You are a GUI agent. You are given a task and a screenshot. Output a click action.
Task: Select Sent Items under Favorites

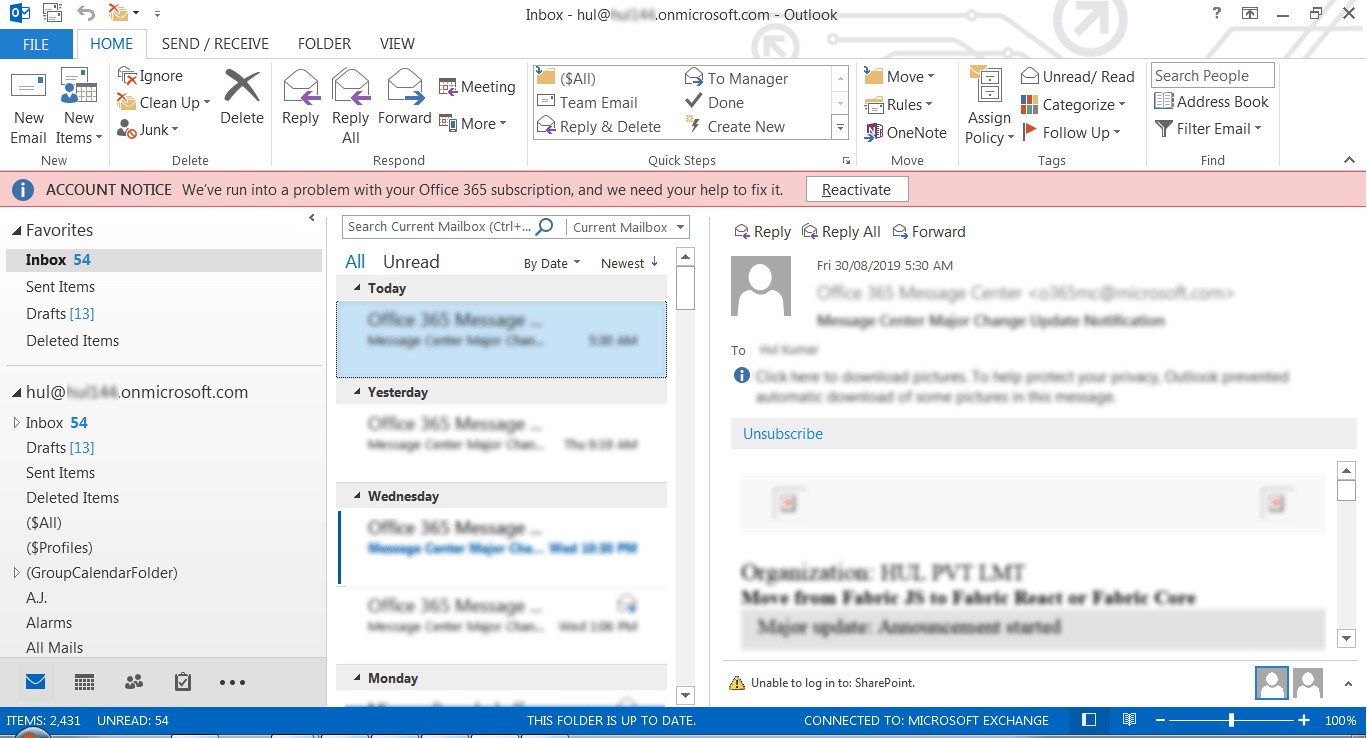point(60,287)
